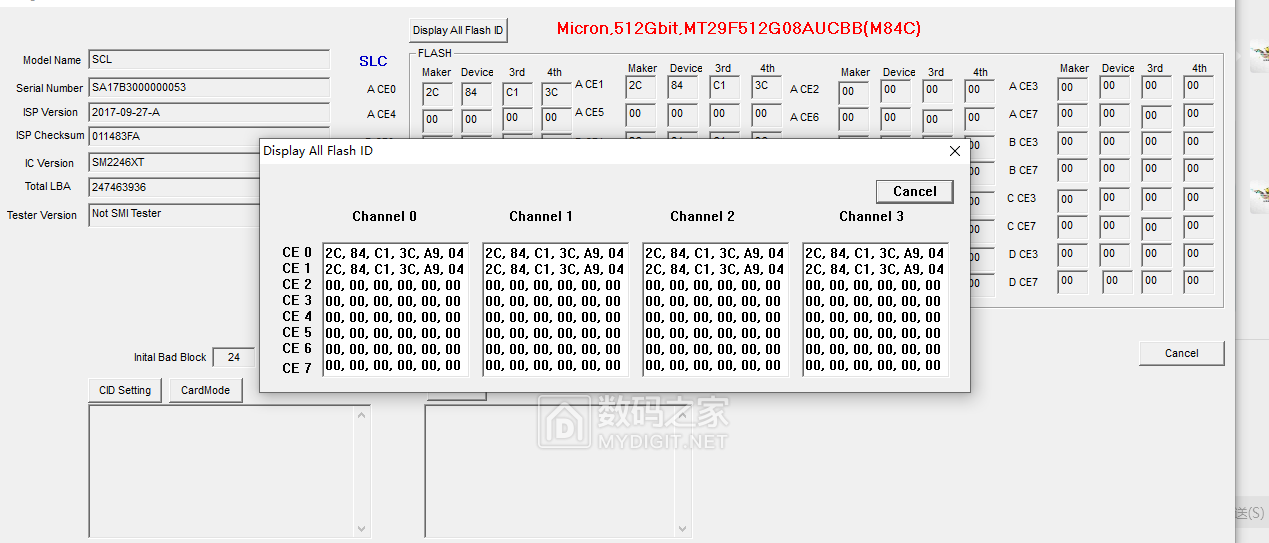Click C CE7 Maker field 00

click(x=1072, y=226)
